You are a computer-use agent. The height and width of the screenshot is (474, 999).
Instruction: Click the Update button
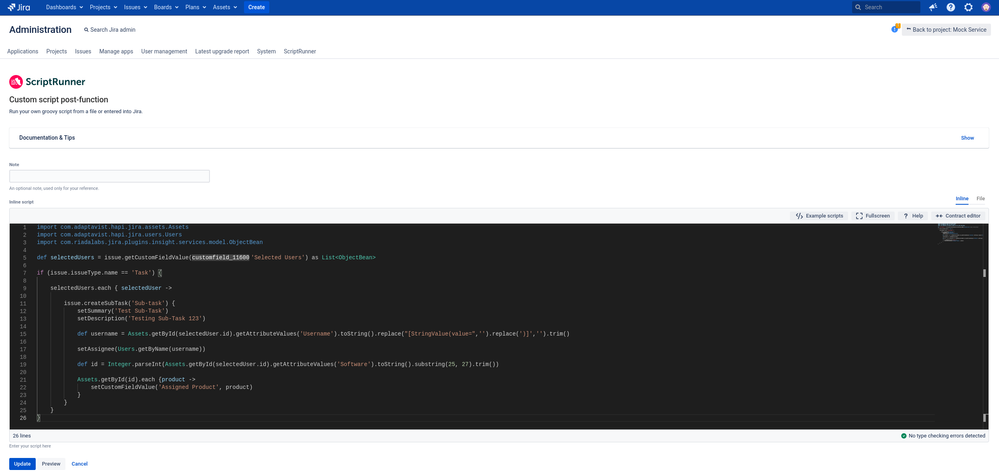[22, 464]
